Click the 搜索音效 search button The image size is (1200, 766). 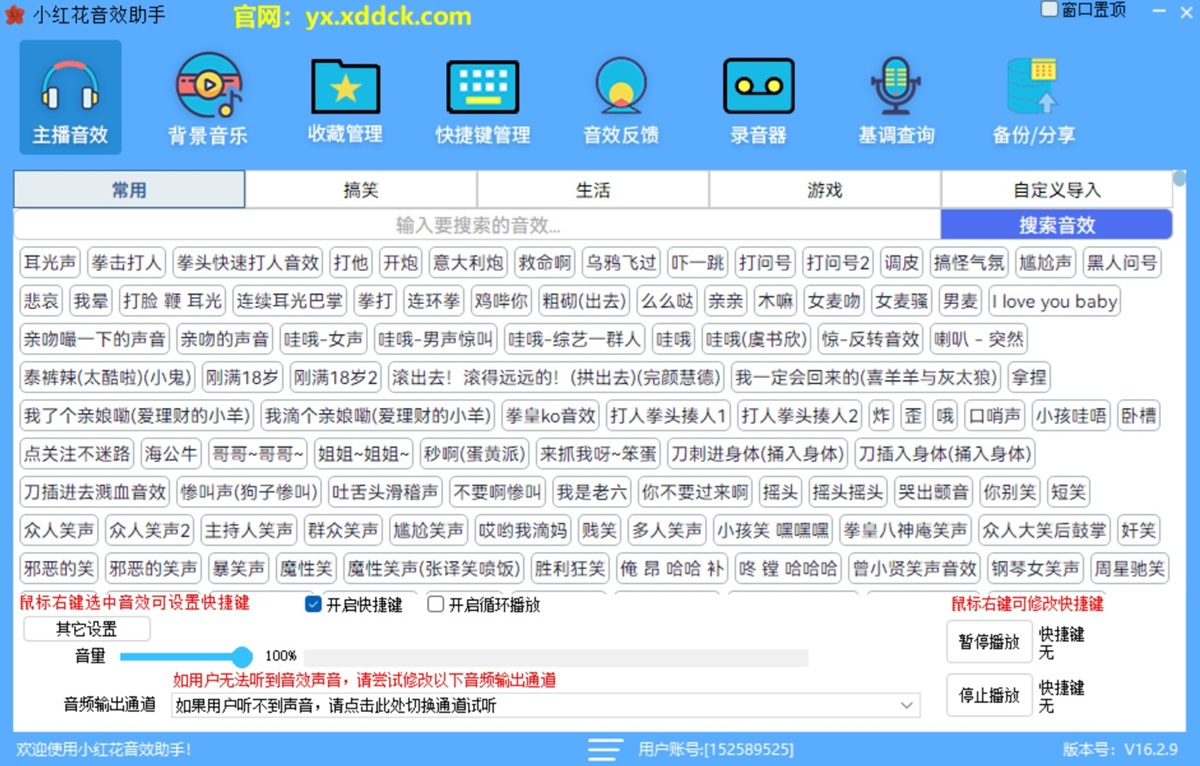[1055, 224]
